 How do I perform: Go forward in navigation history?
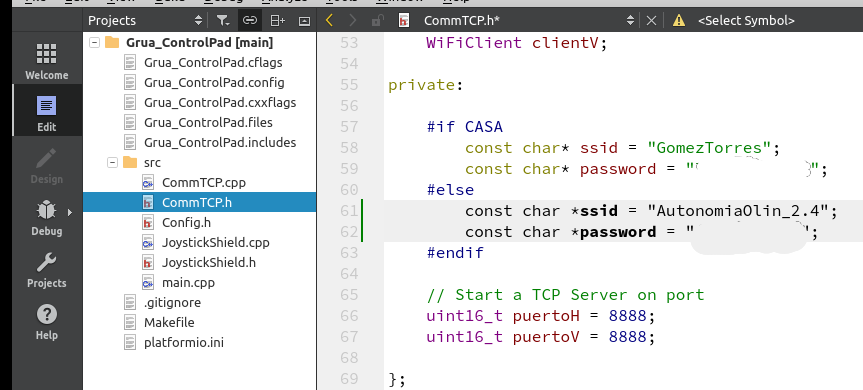pyautogui.click(x=353, y=21)
